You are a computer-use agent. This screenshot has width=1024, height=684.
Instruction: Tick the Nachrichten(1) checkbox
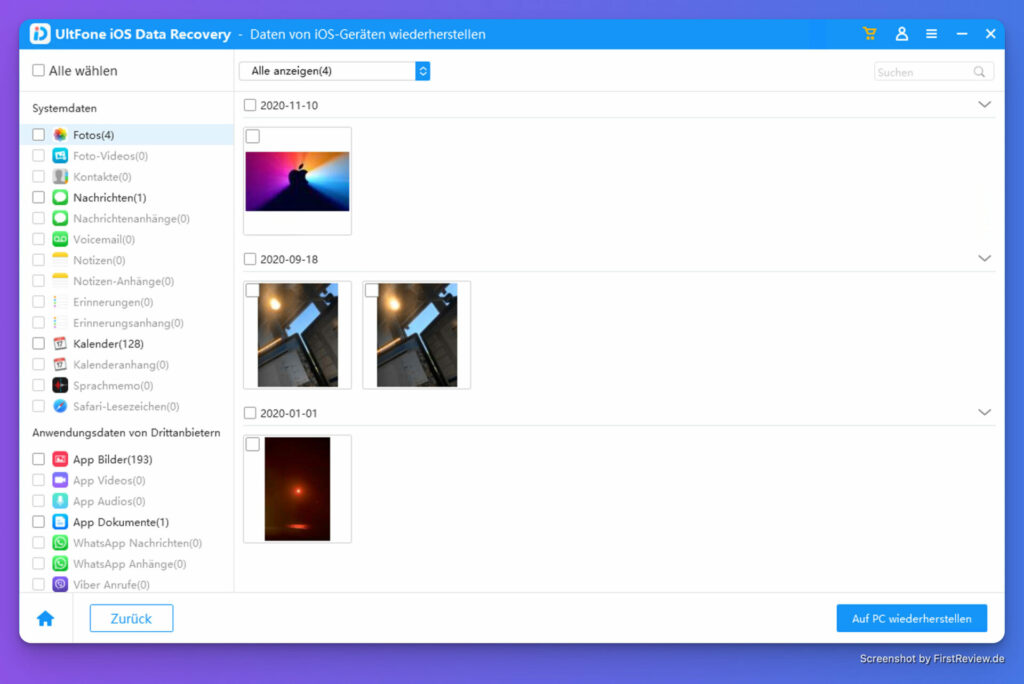(x=39, y=197)
